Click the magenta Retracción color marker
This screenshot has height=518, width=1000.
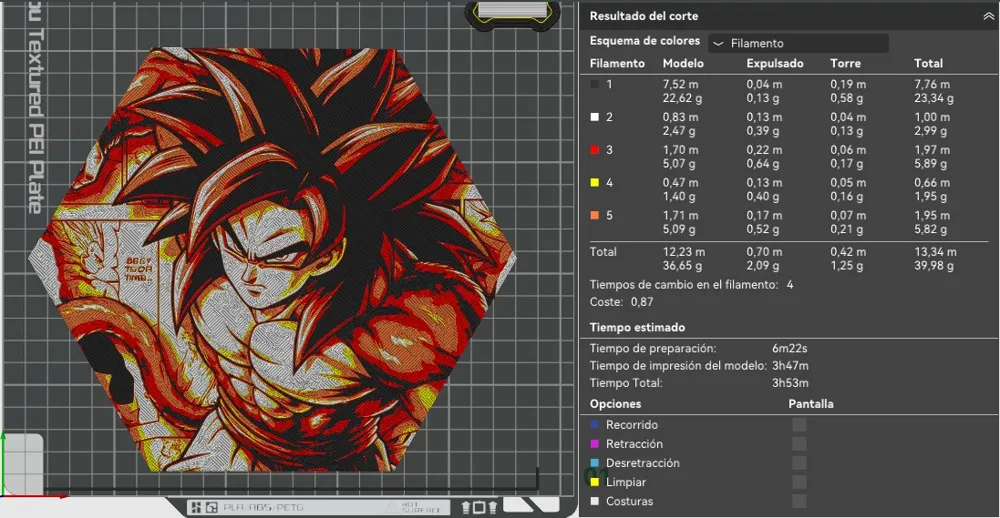point(595,444)
